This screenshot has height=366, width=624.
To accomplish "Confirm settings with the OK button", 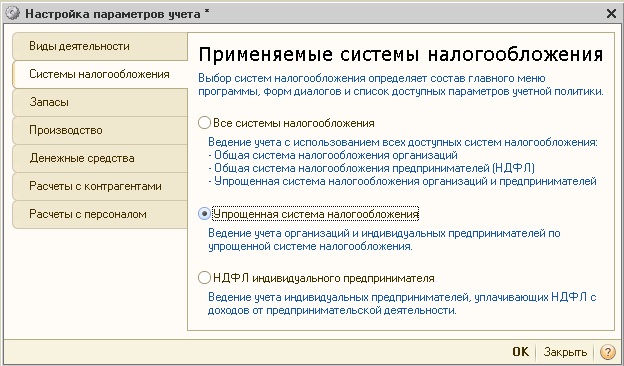I will pyautogui.click(x=521, y=352).
